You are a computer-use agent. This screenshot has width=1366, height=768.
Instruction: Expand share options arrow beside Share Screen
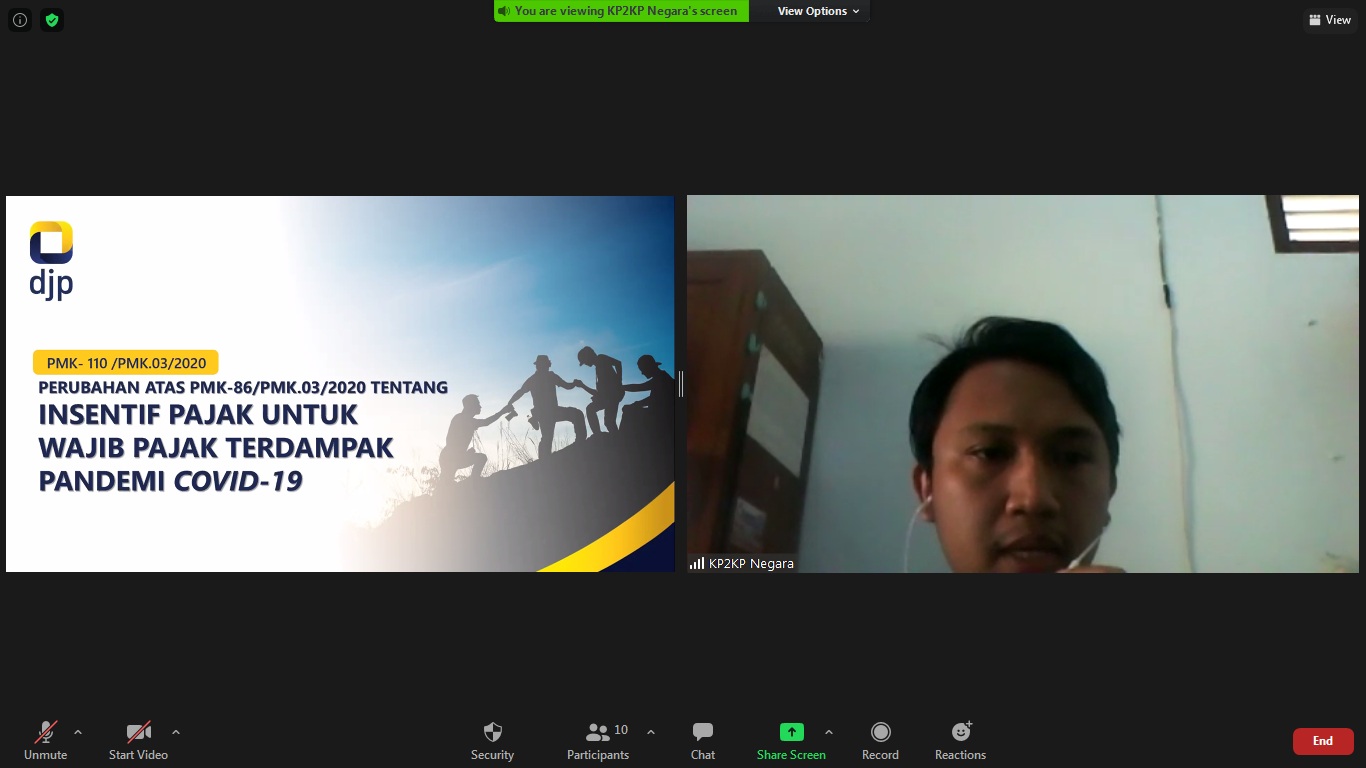(828, 732)
